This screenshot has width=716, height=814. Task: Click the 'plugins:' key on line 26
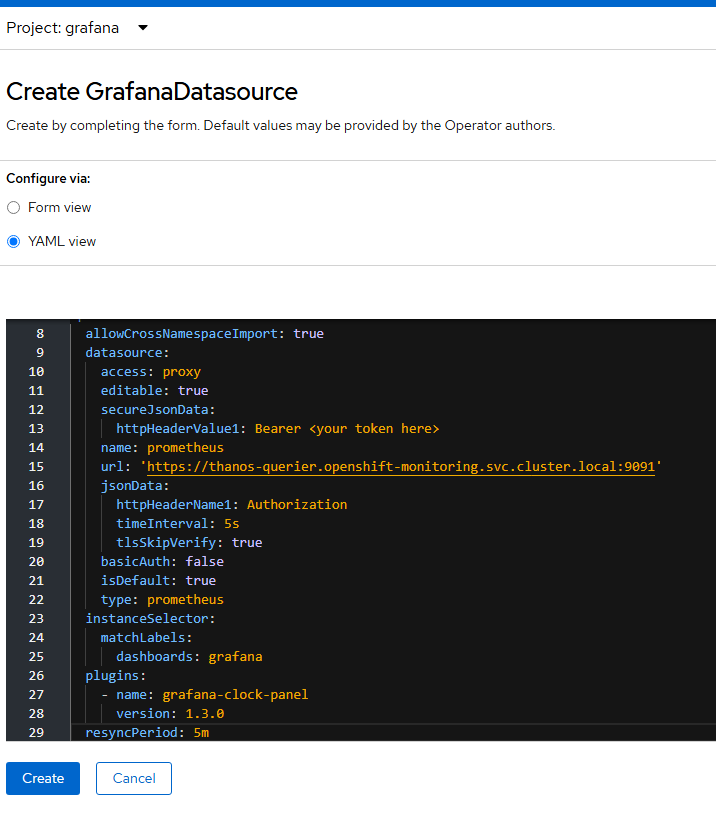(x=116, y=676)
